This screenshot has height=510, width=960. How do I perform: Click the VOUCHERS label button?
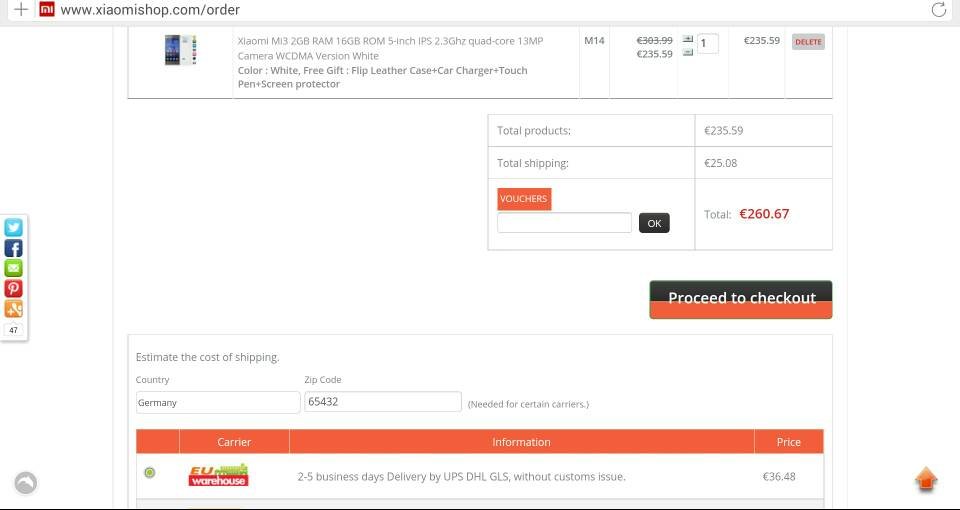(x=524, y=199)
